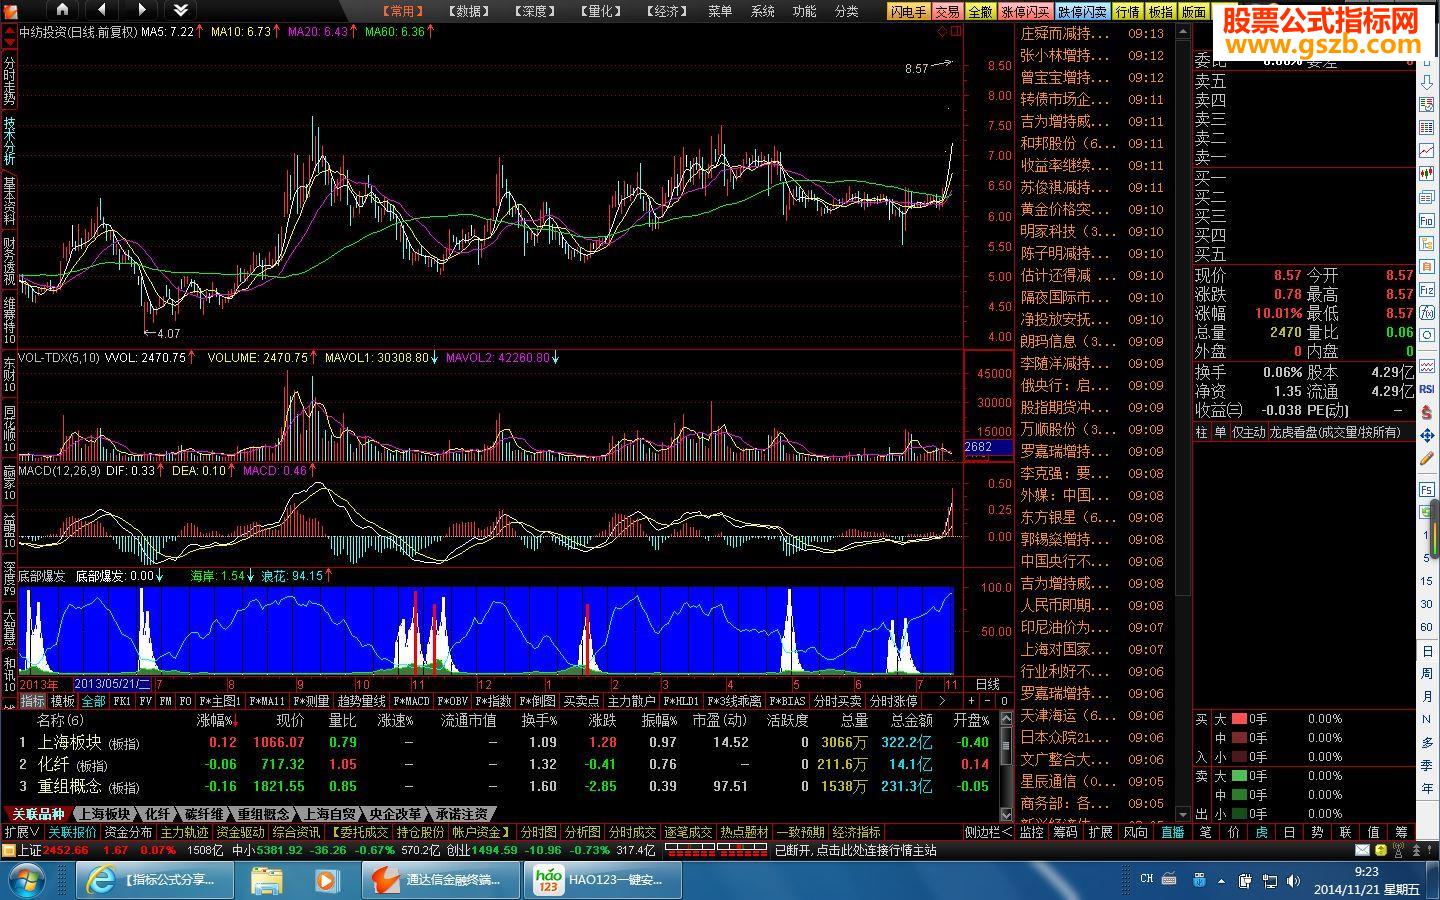
Task: Select the 多 multi-period button
Action: point(1427,742)
